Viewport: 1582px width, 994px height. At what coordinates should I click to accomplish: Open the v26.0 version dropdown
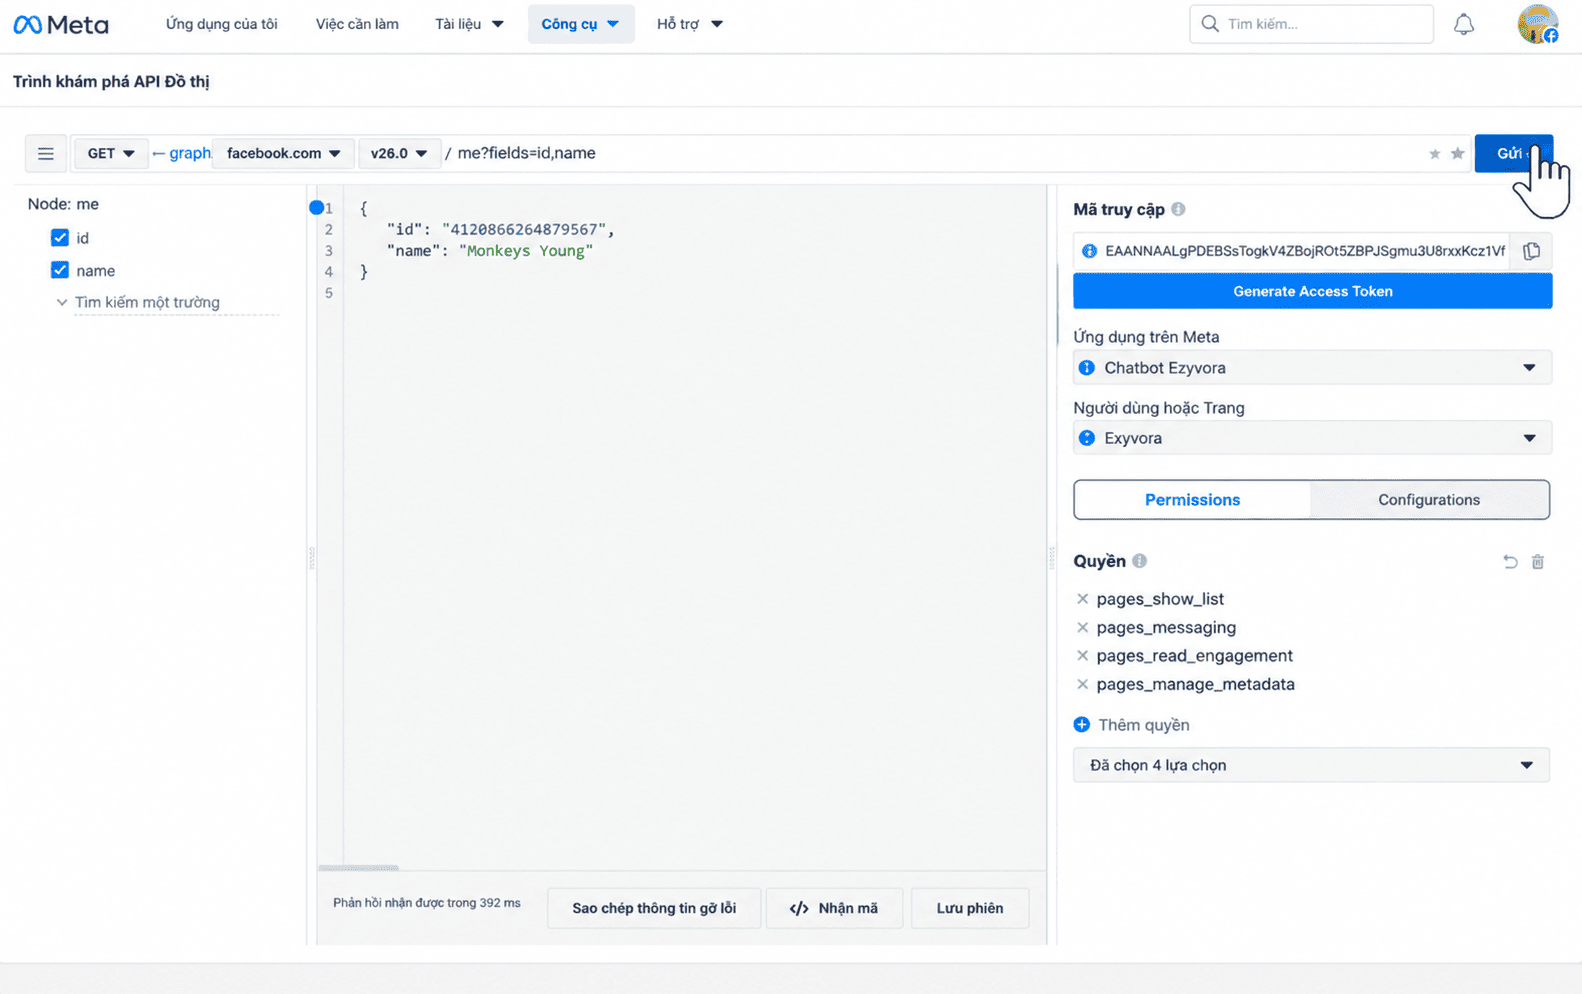pos(399,154)
